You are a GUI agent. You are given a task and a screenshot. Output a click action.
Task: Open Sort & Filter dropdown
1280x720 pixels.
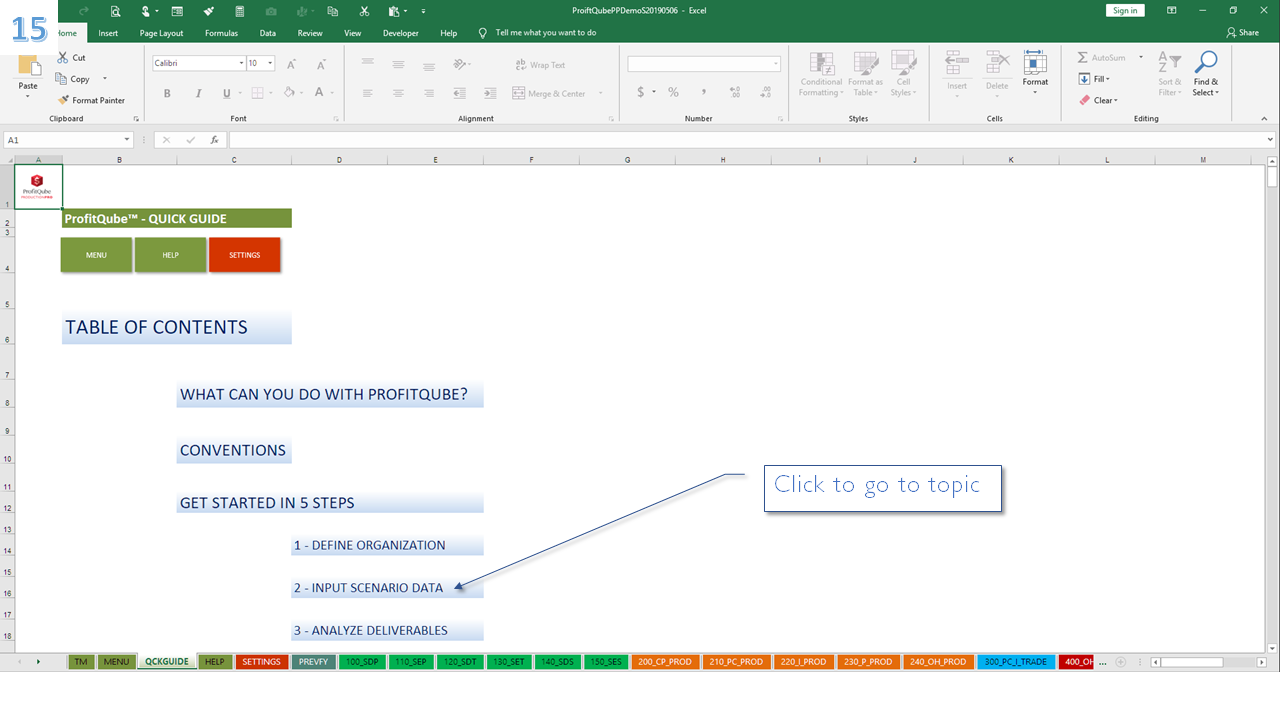click(1169, 75)
